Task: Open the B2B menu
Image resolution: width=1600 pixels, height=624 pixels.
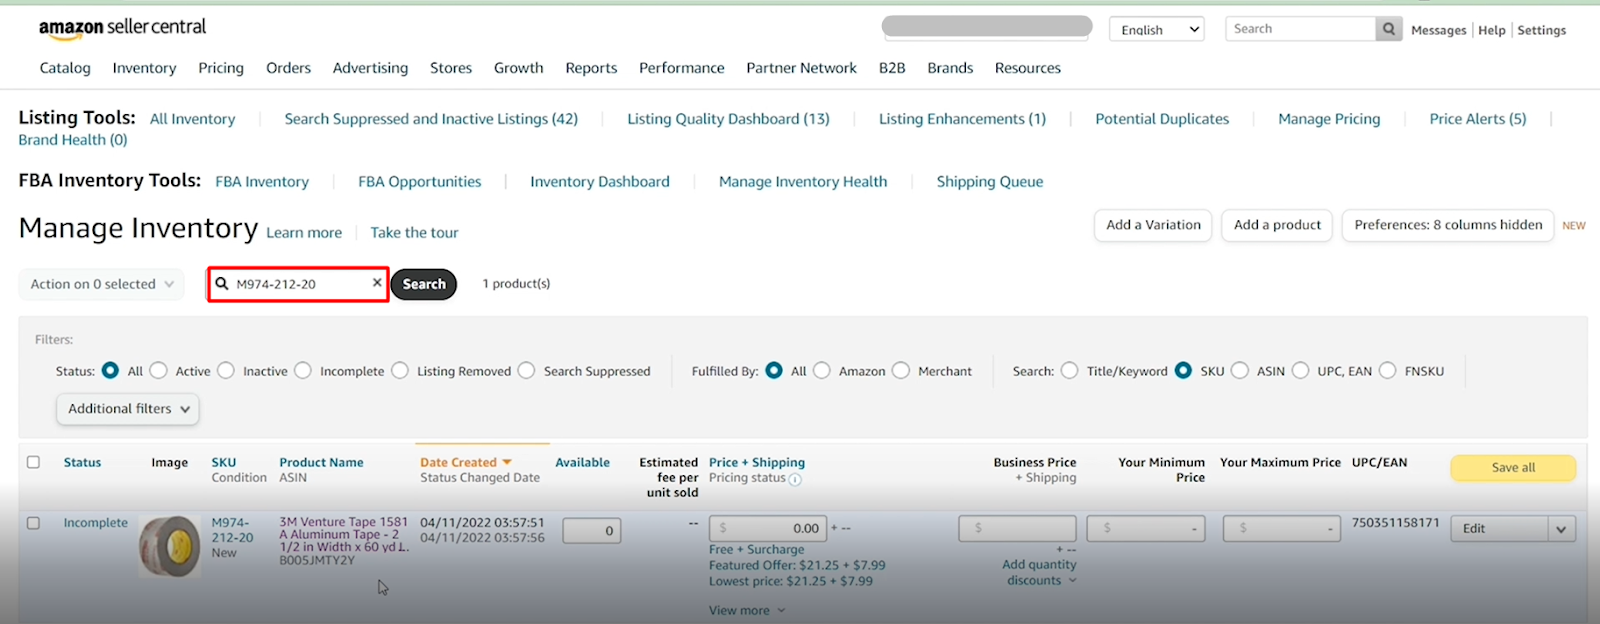Action: coord(892,68)
